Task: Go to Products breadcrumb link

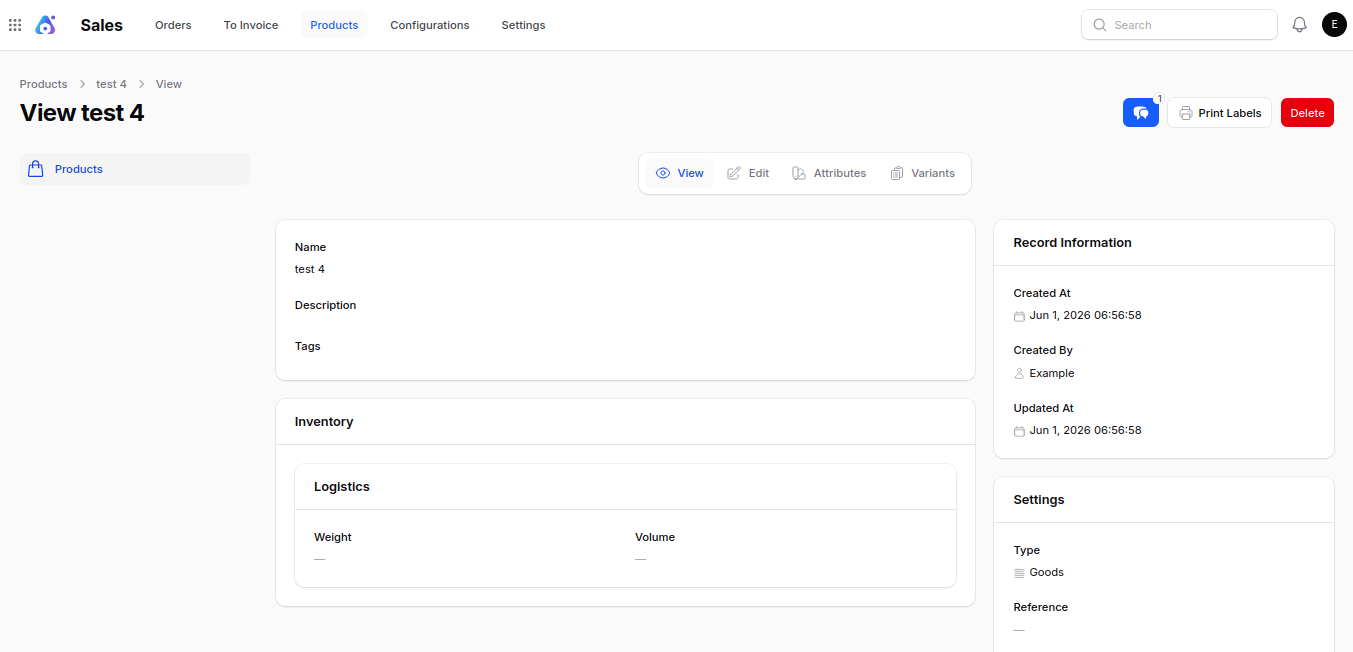Action: point(44,84)
